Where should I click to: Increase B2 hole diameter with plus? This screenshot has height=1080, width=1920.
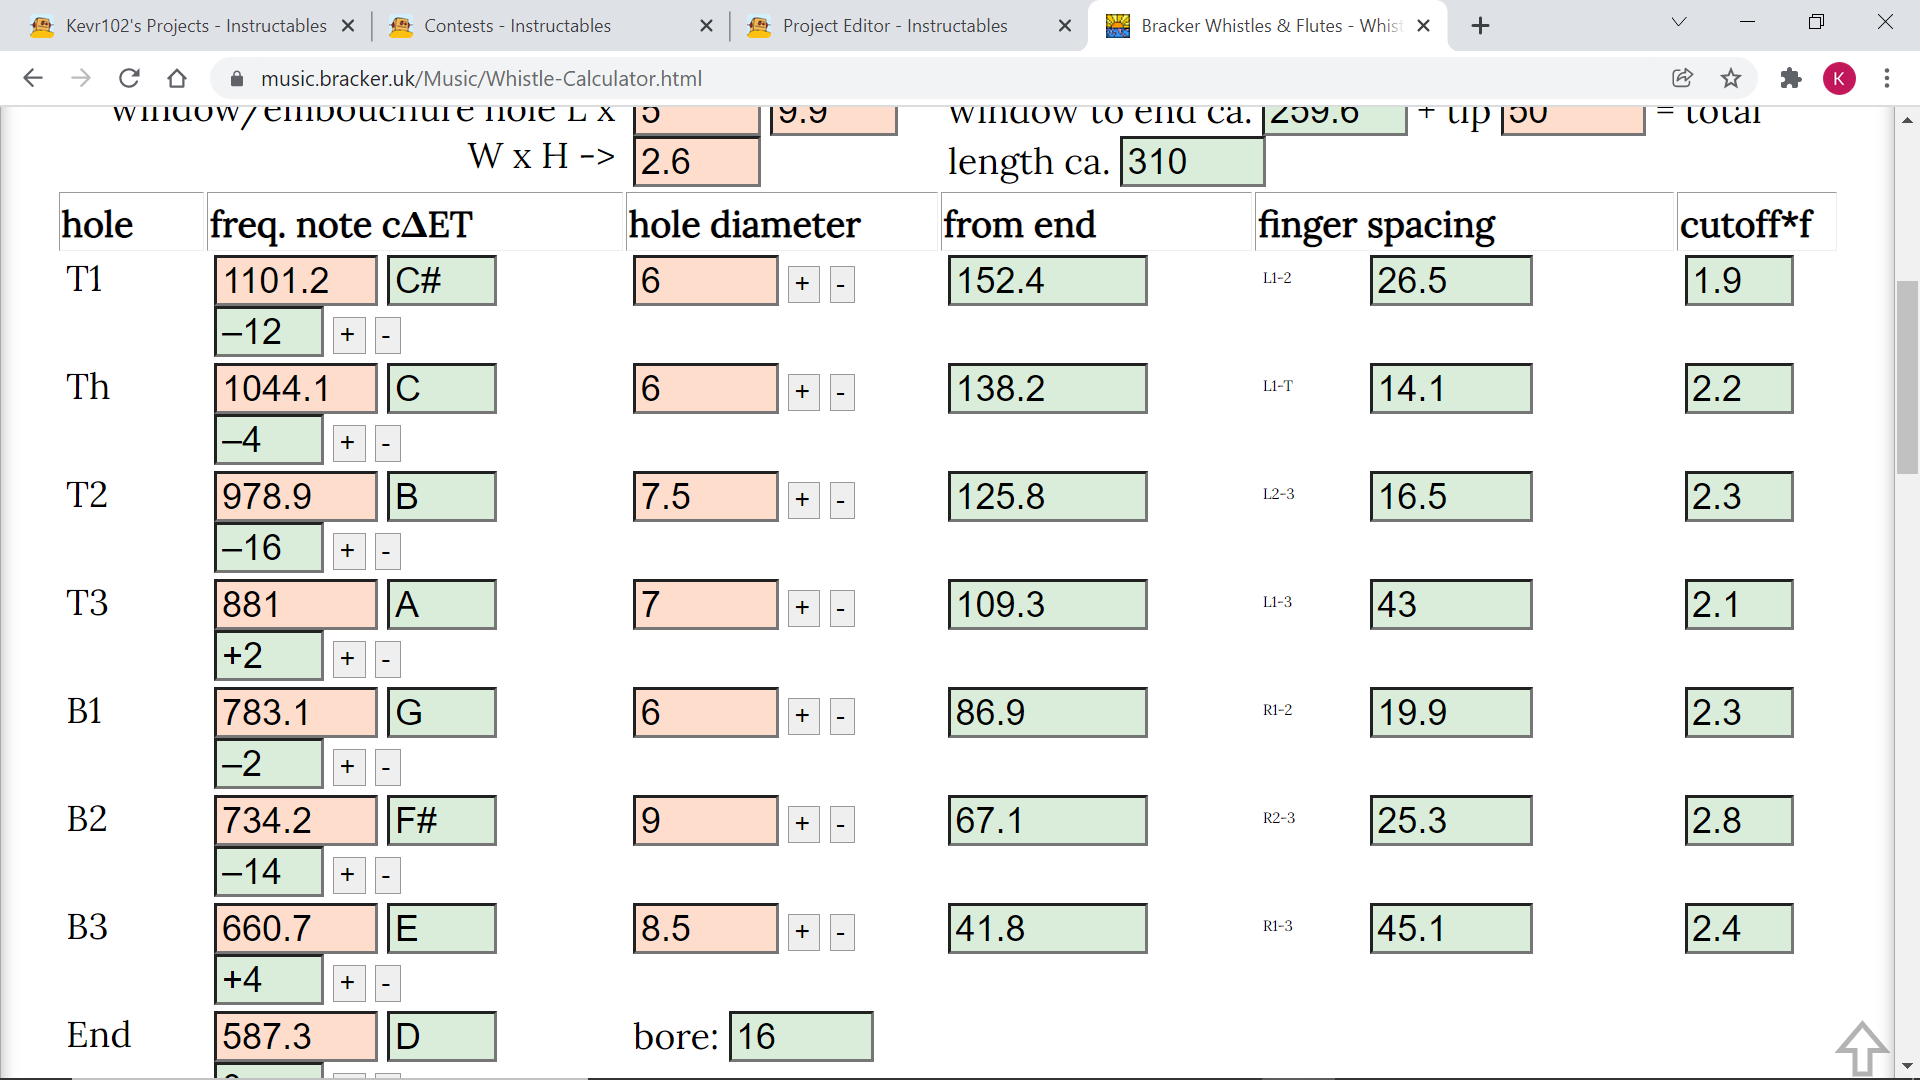tap(802, 824)
